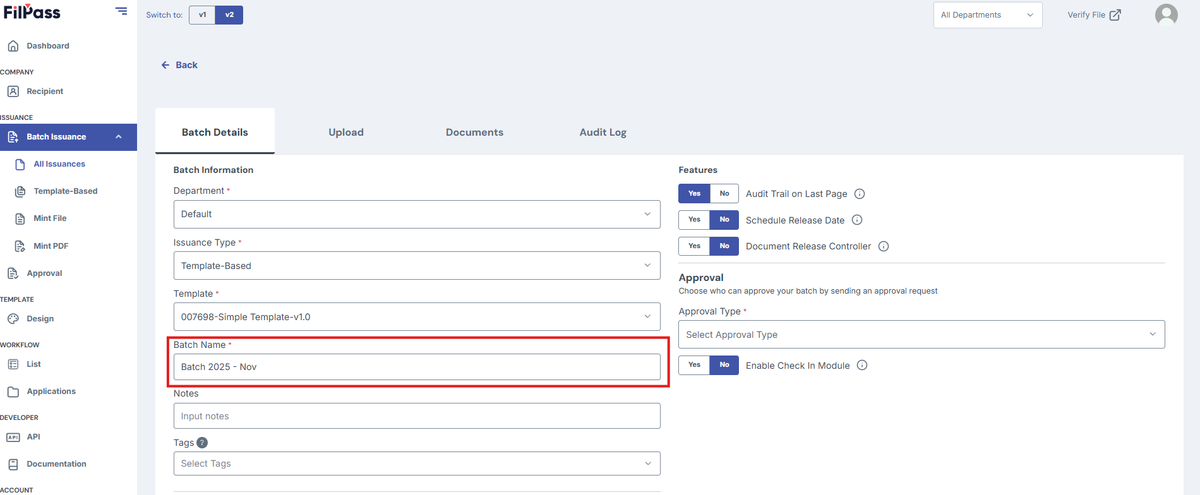
Task: Set Document Release Controller to Yes
Action: click(694, 246)
